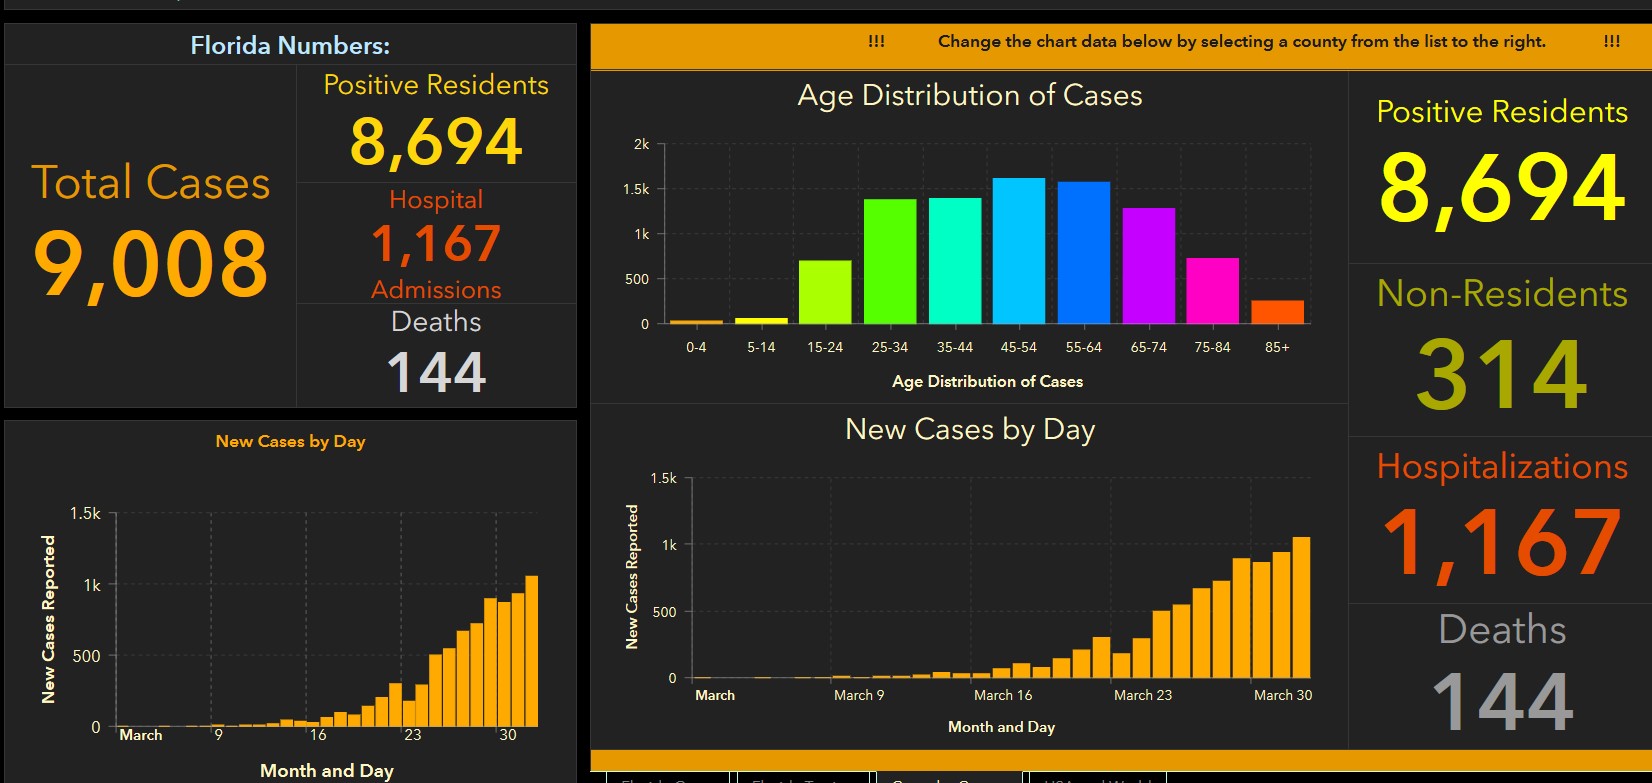Click the orange 'New Cases by Day' title at bottom left

click(x=290, y=442)
